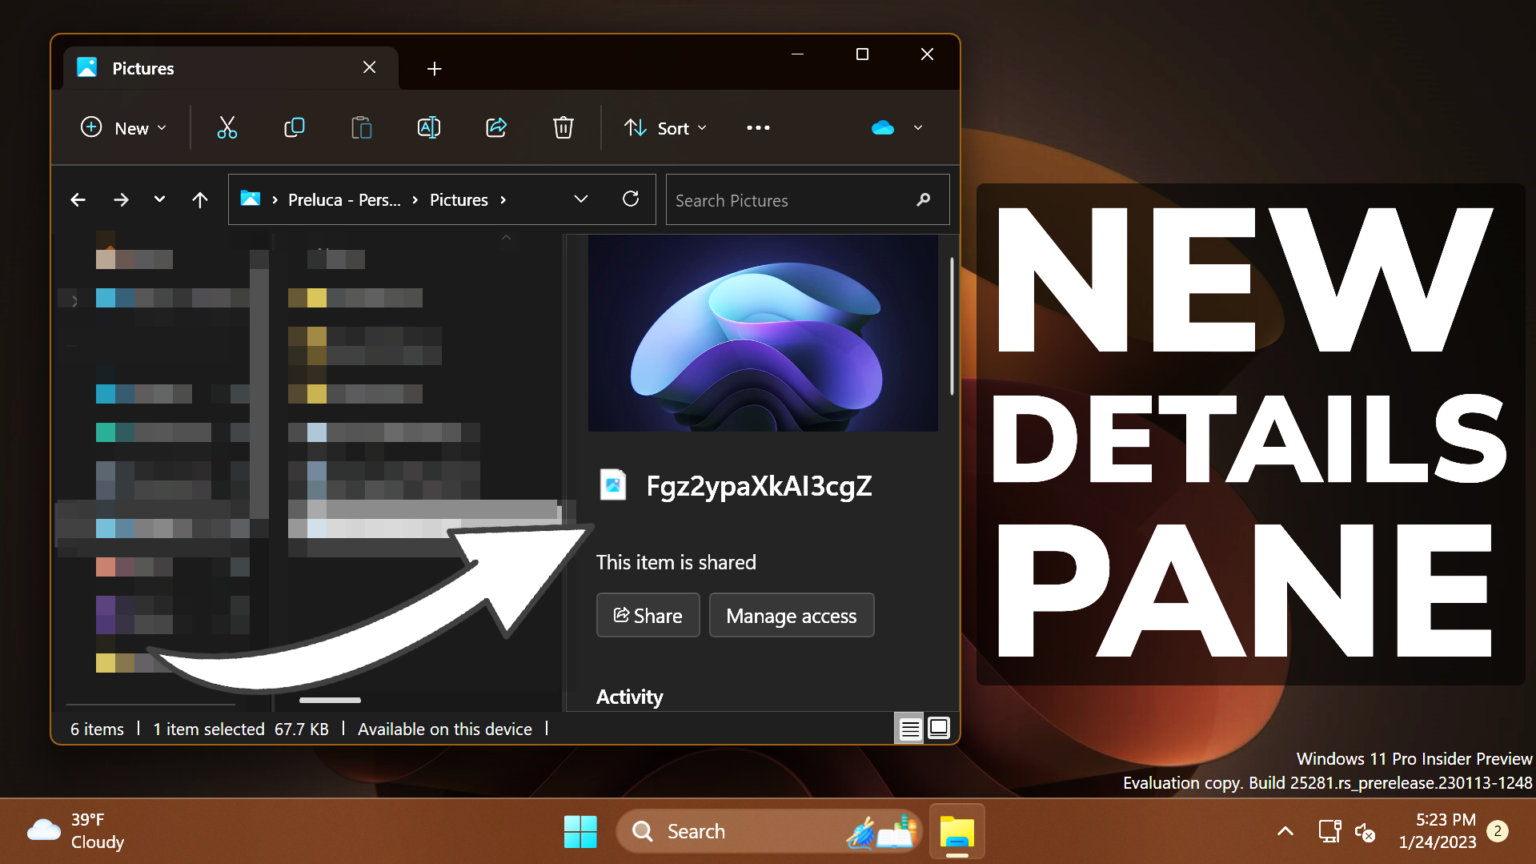This screenshot has height=864, width=1536.
Task: Open the New item dropdown
Action: click(122, 127)
